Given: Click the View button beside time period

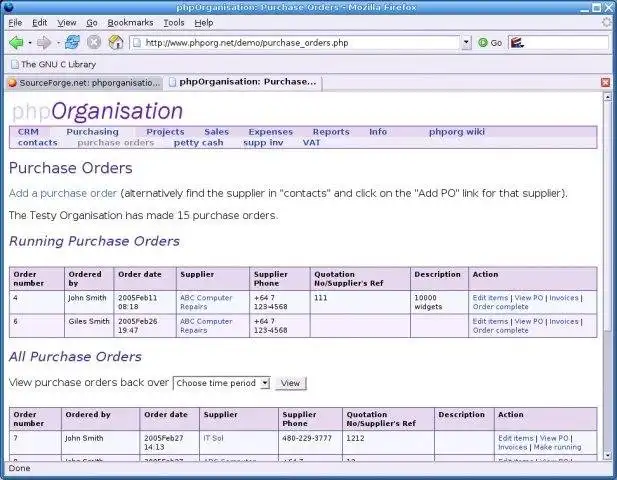Looking at the screenshot, I should 290,383.
